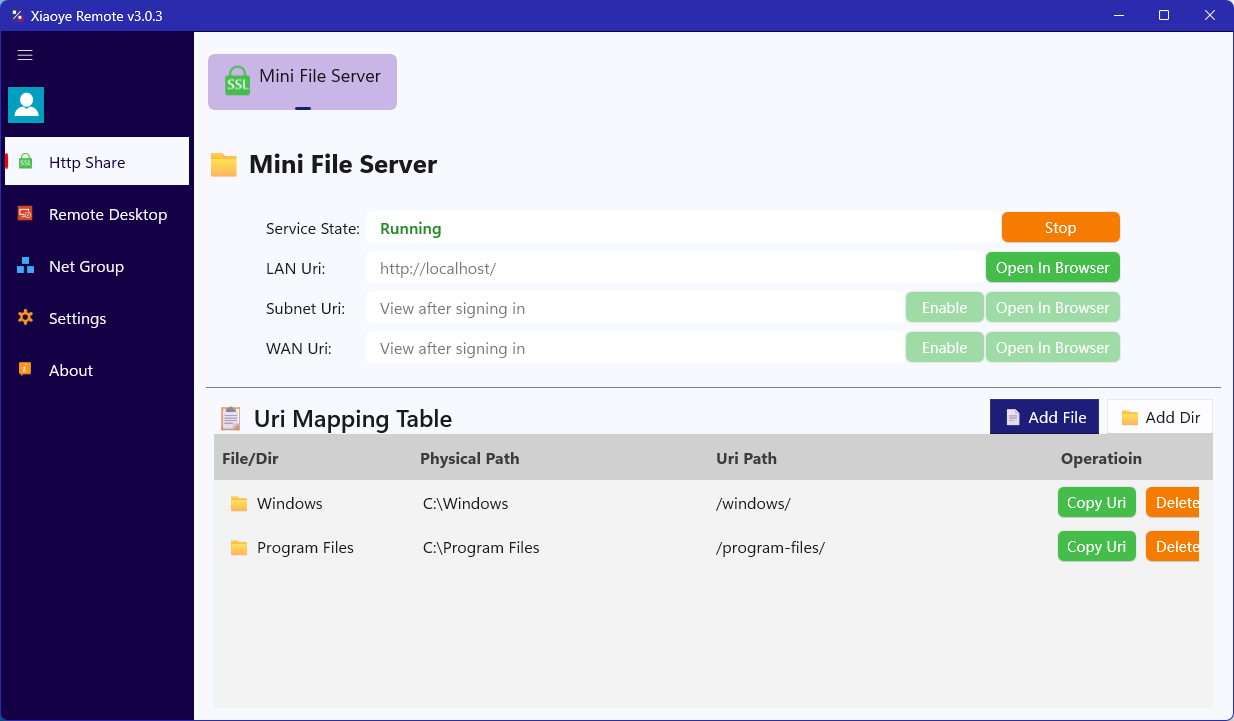Click the user profile avatar icon
The height and width of the screenshot is (721, 1234).
[x=26, y=105]
